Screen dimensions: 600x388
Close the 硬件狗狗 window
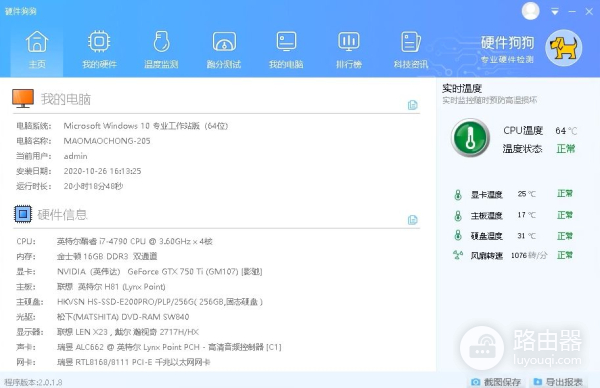(x=589, y=12)
